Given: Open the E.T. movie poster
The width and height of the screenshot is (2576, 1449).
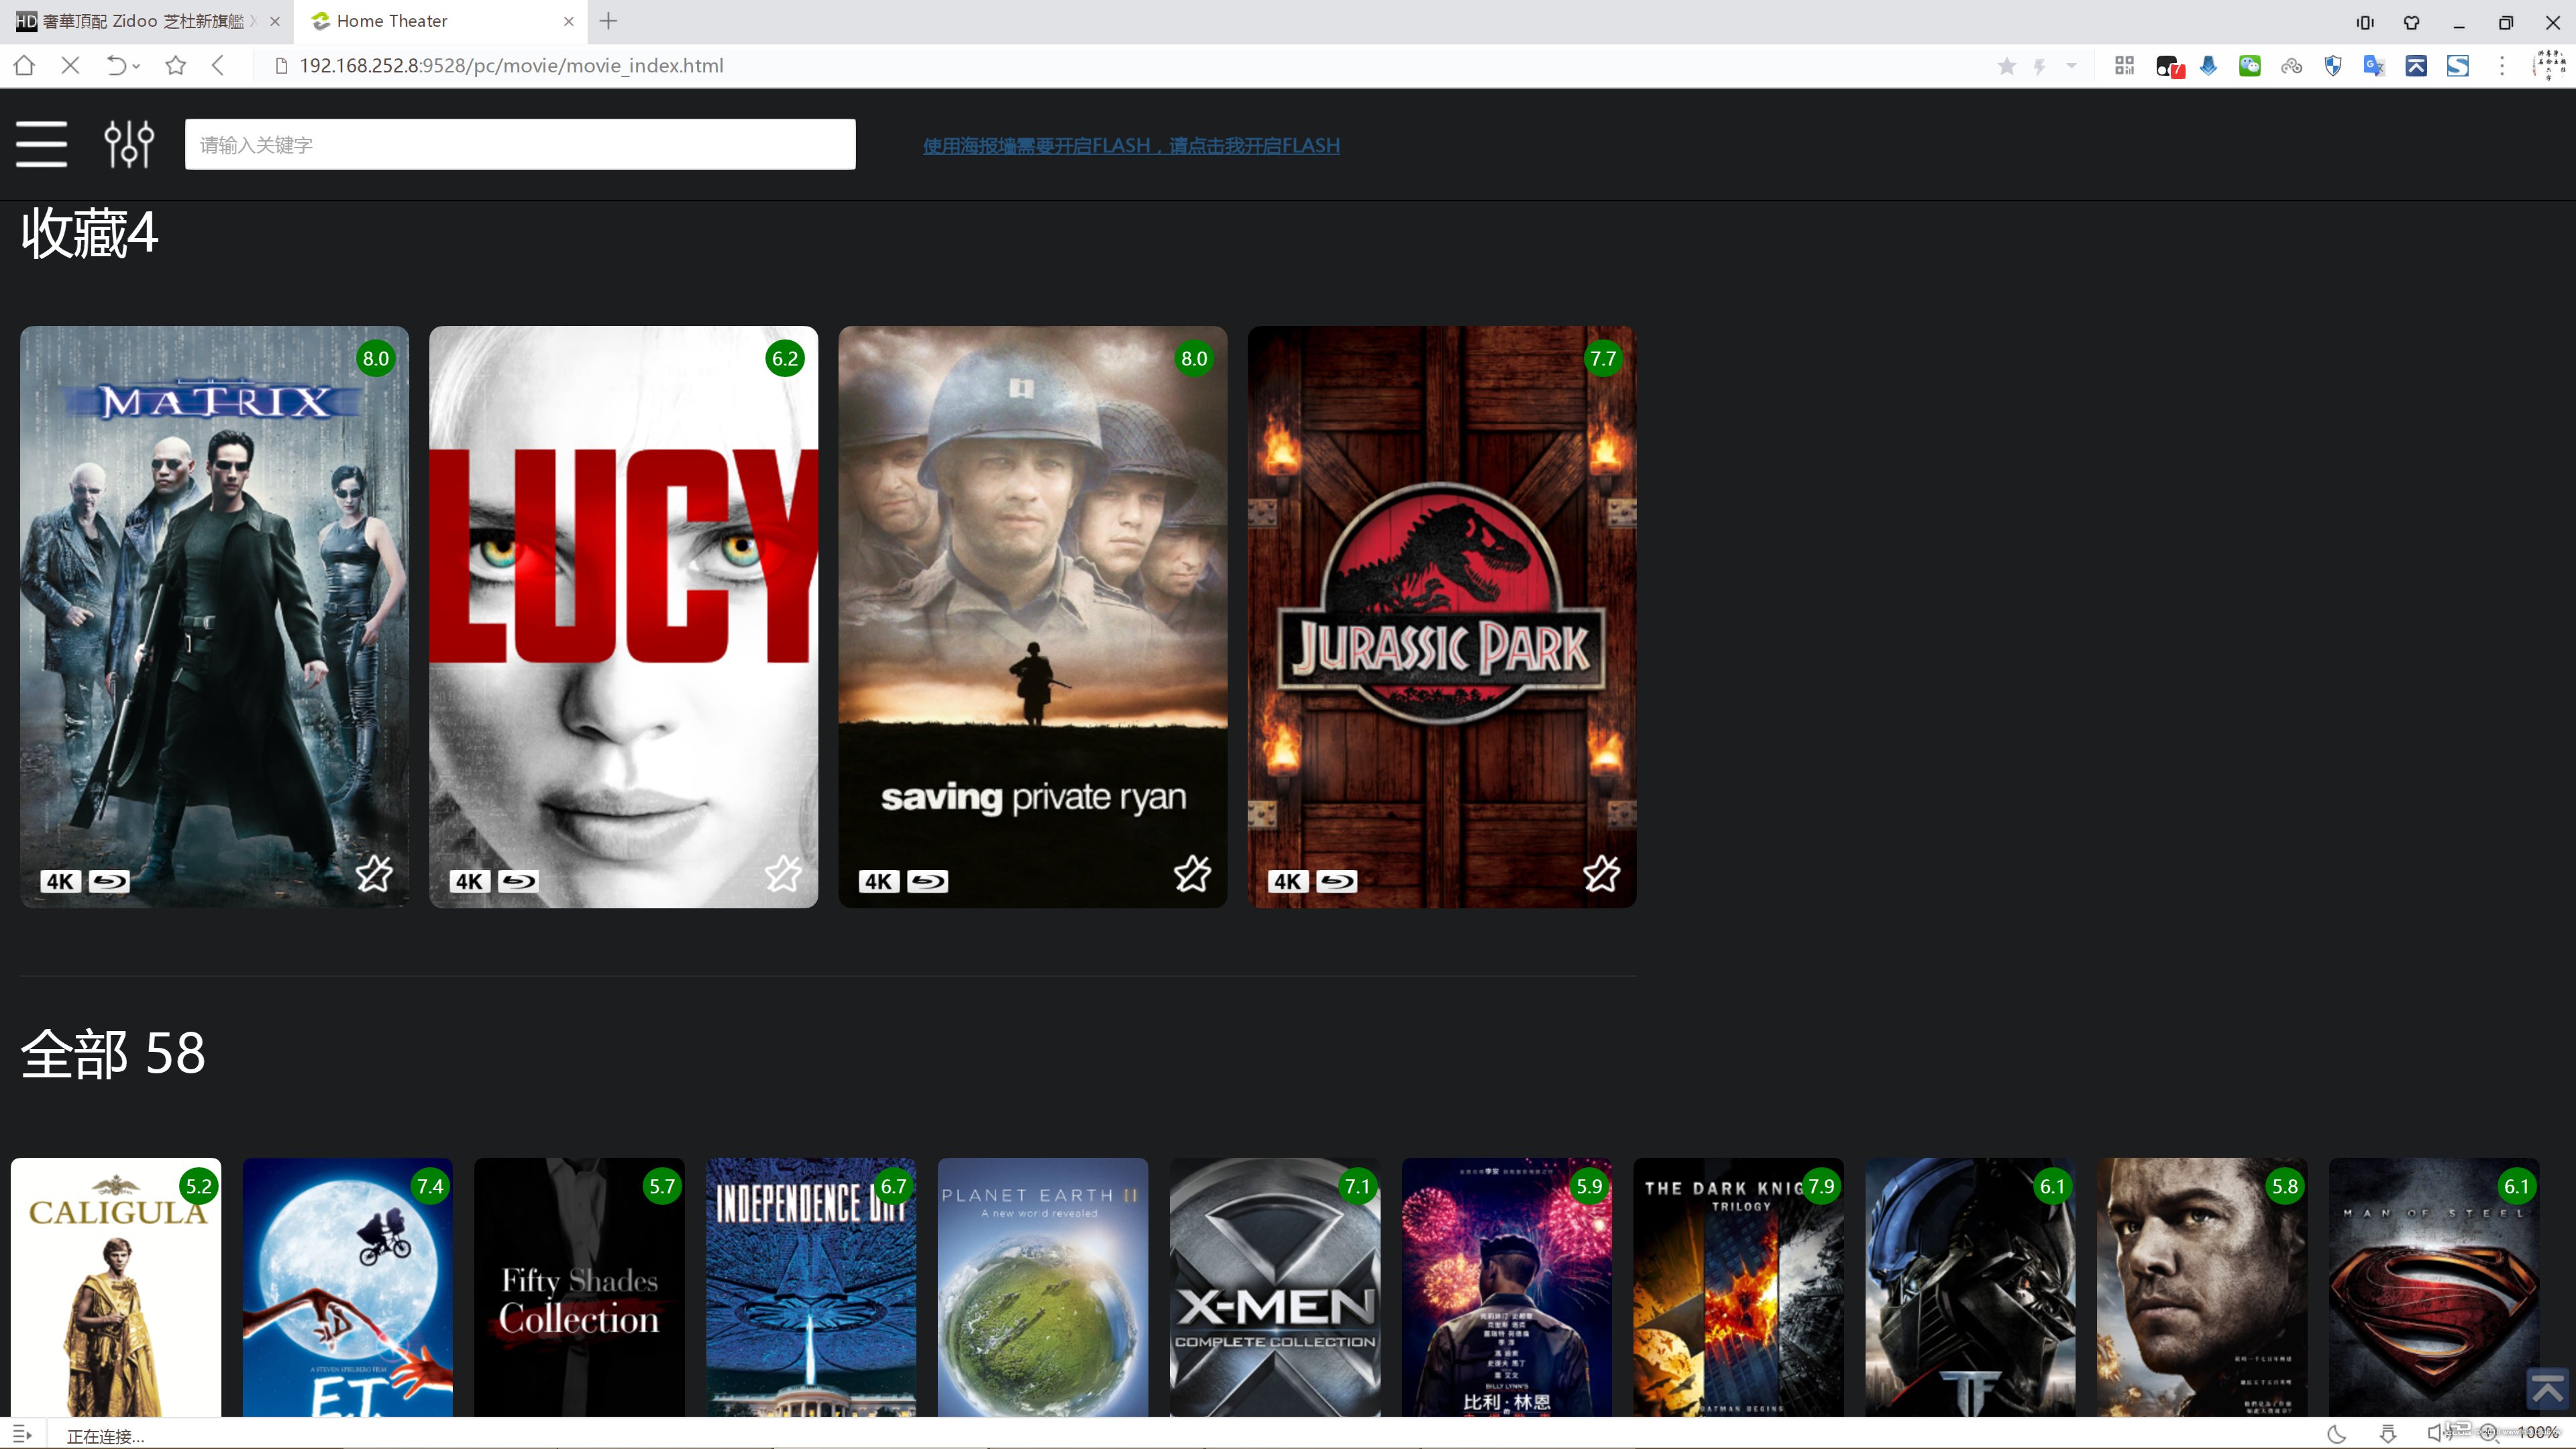Looking at the screenshot, I should tap(348, 1287).
